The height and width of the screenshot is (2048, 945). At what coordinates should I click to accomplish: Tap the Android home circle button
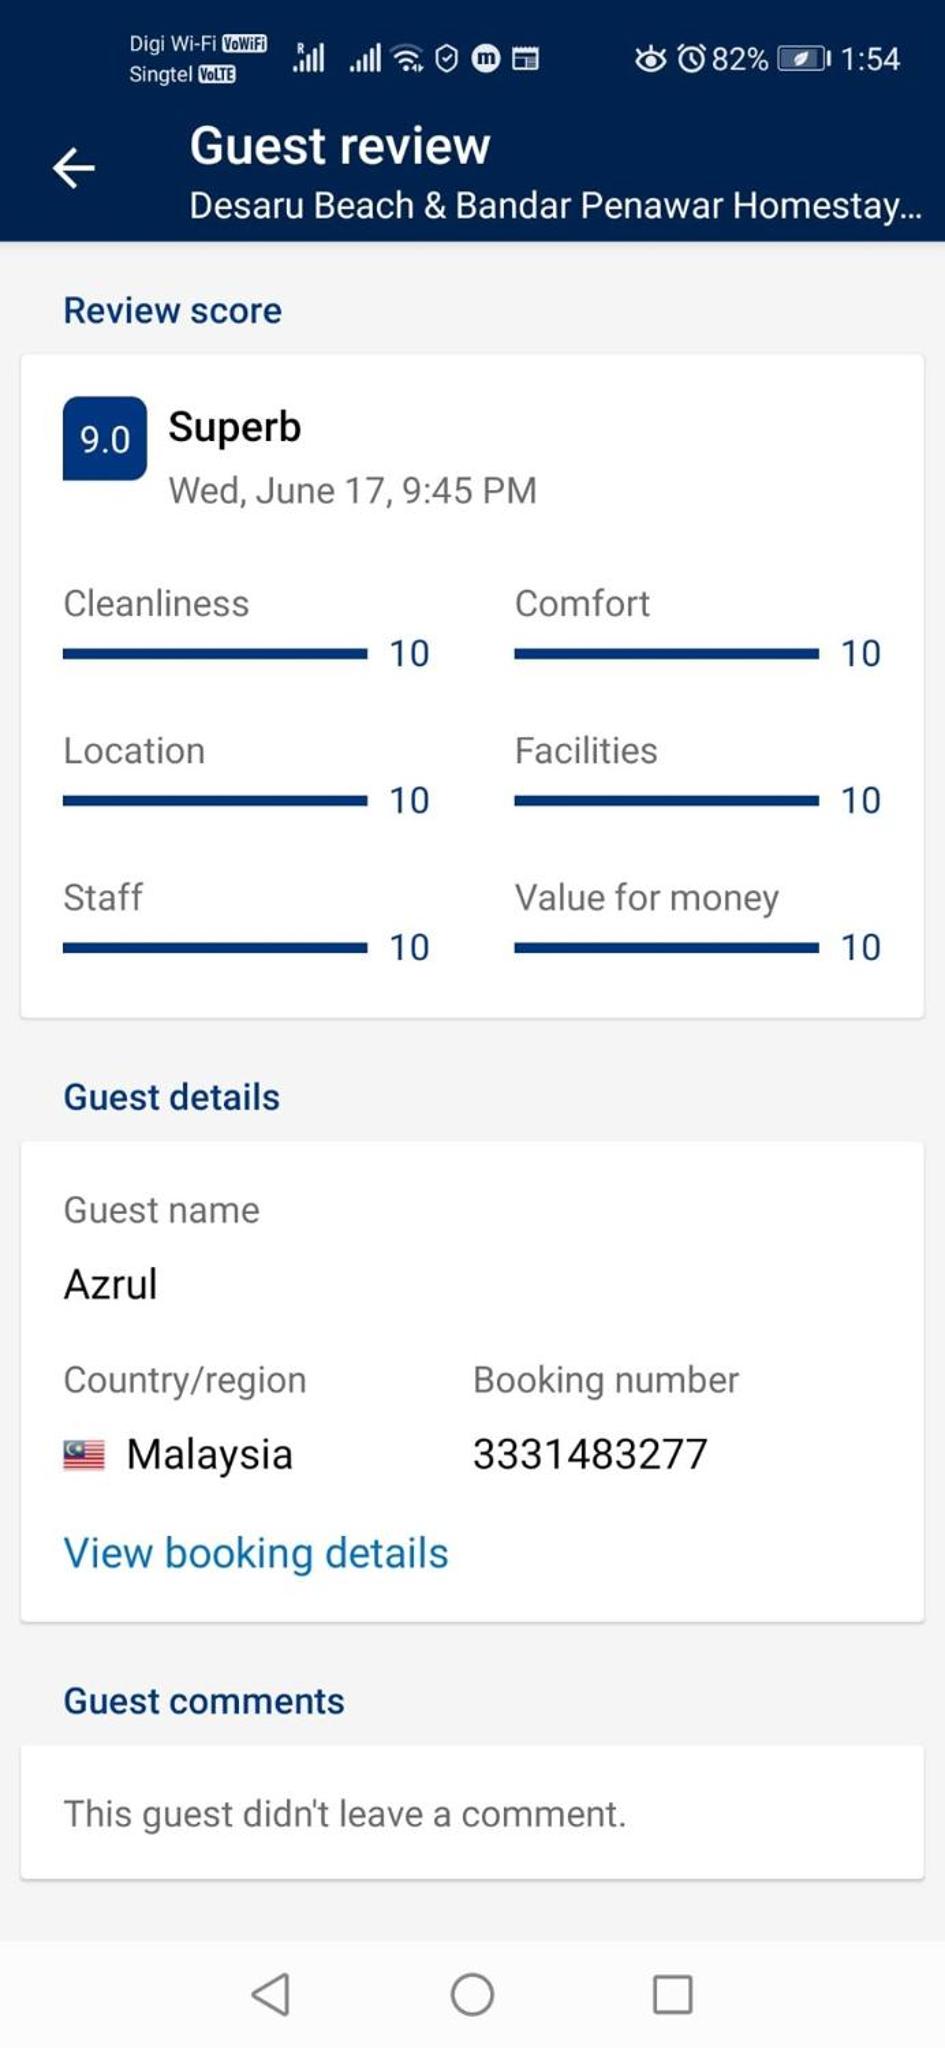[x=472, y=1994]
